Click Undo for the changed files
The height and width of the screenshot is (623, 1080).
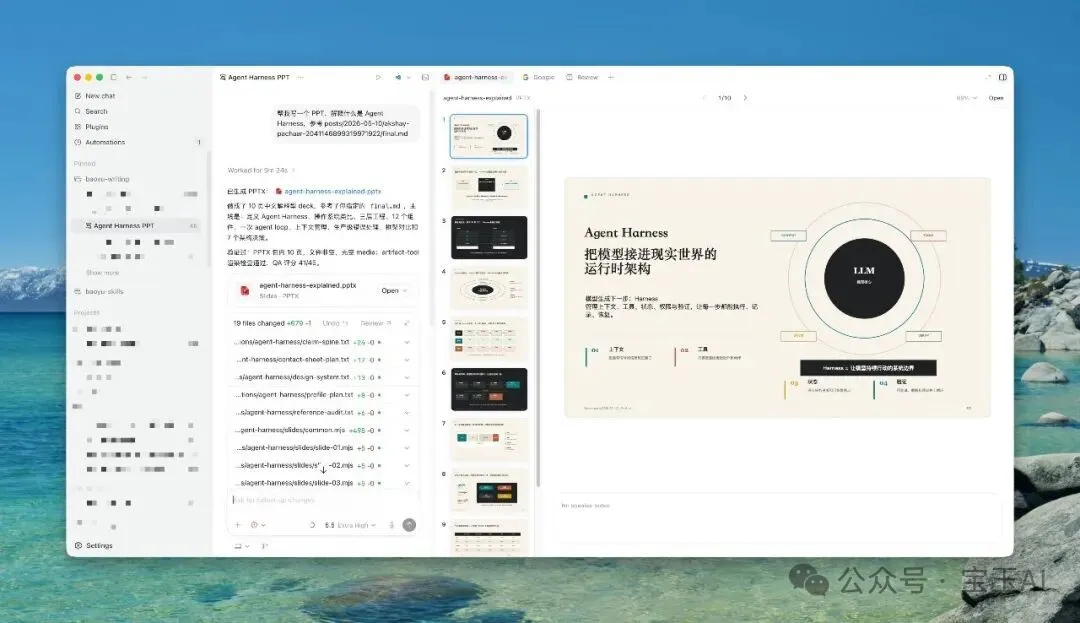point(334,323)
